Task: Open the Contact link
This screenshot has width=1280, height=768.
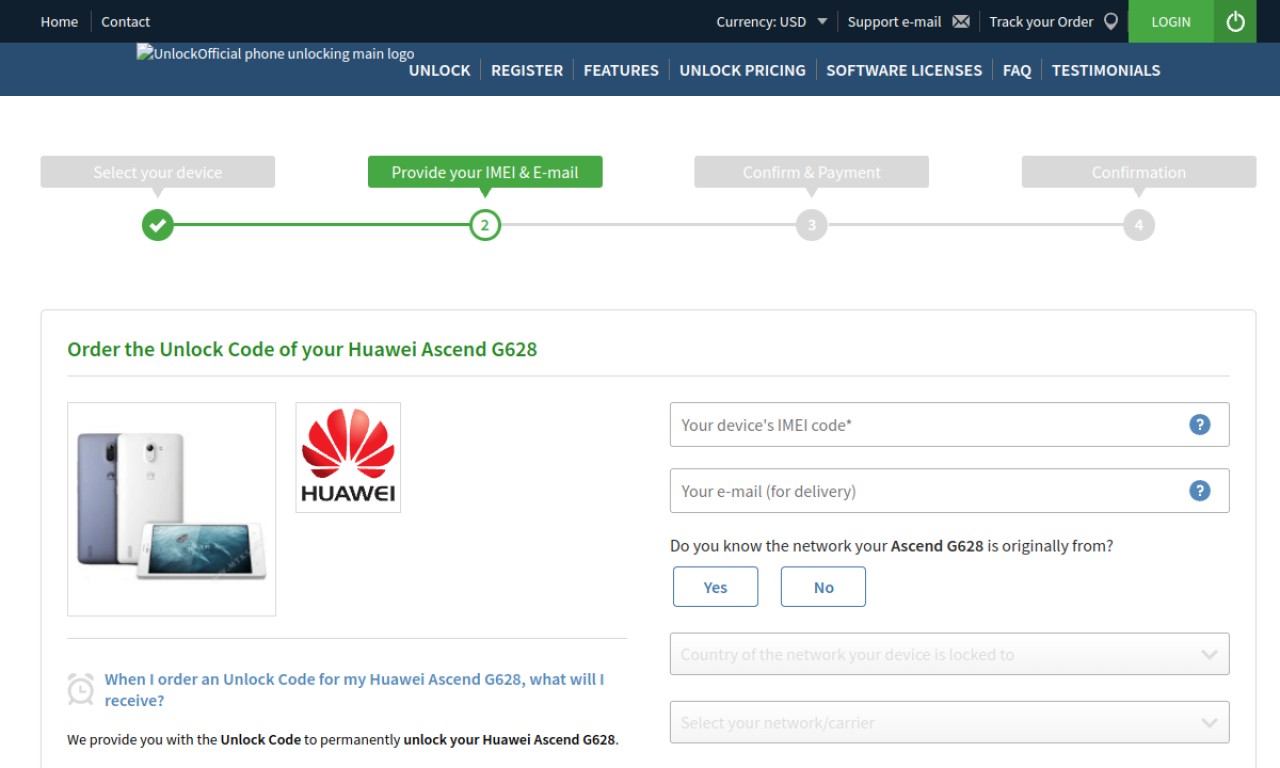Action: pos(125,21)
